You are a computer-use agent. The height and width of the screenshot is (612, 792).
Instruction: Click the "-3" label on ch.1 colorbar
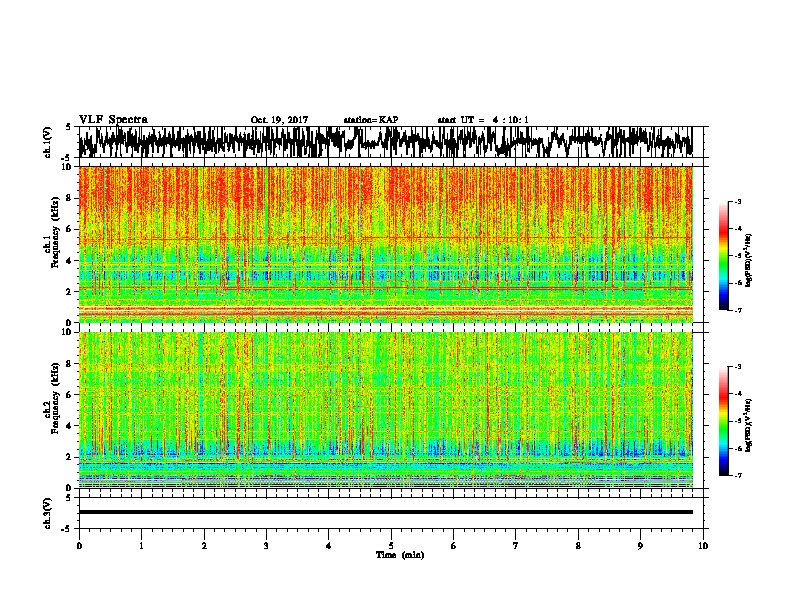[x=737, y=201]
